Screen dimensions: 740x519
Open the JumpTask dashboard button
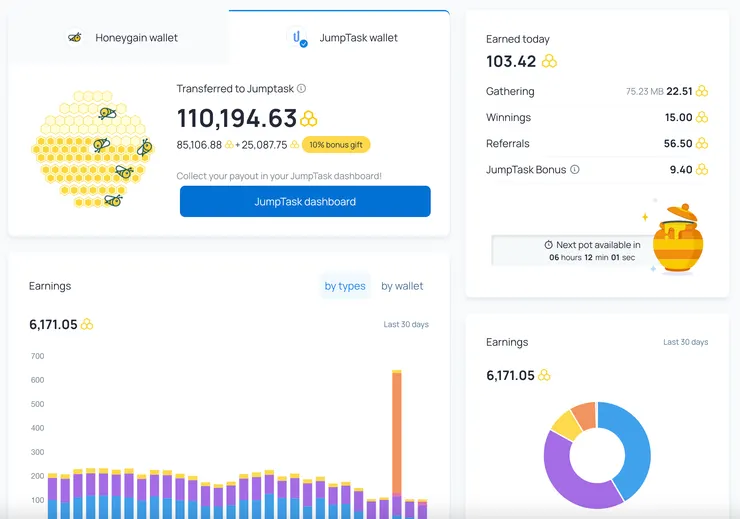pyautogui.click(x=305, y=201)
